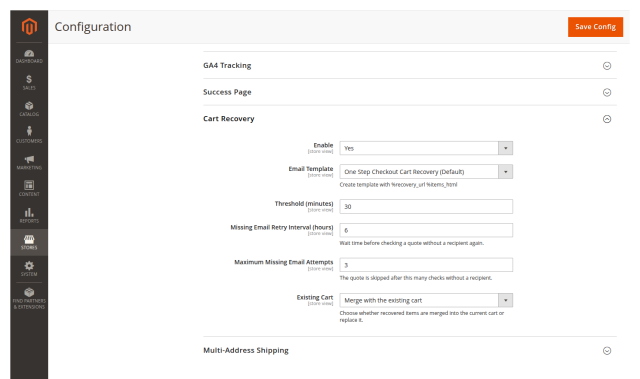This screenshot has height=379, width=640.
Task: Focus the Missing Email Retry Interval field
Action: tap(426, 230)
